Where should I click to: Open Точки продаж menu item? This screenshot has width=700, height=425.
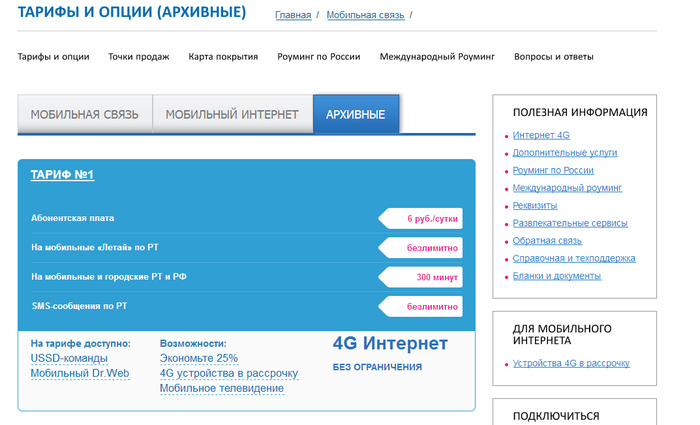(x=138, y=57)
